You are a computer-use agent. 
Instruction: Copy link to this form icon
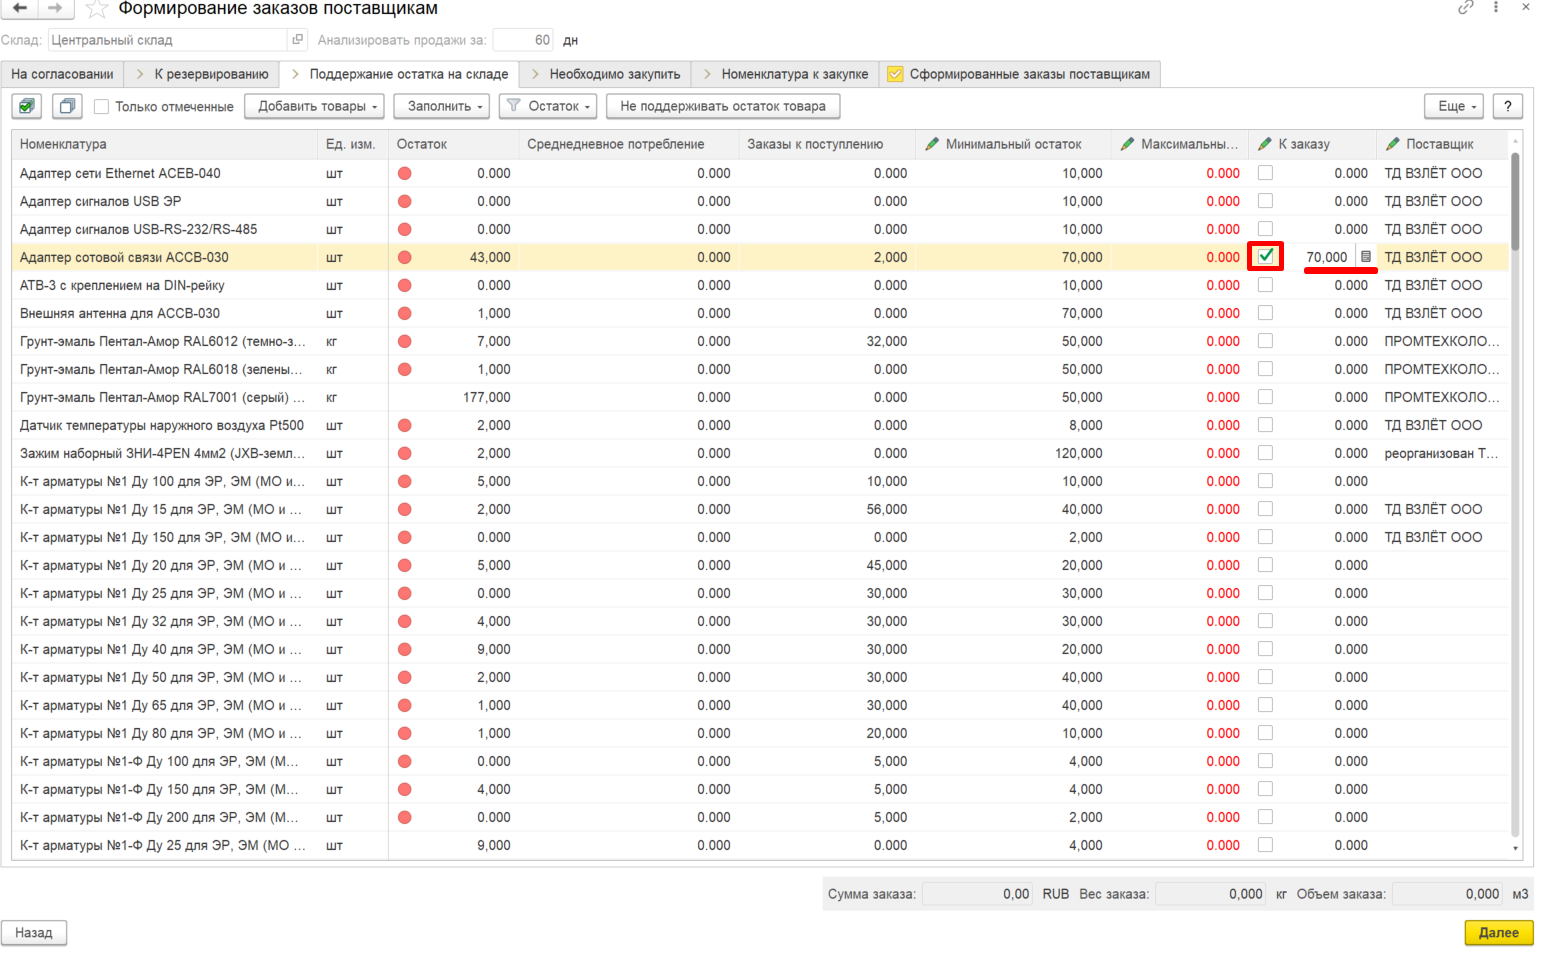point(1466,8)
